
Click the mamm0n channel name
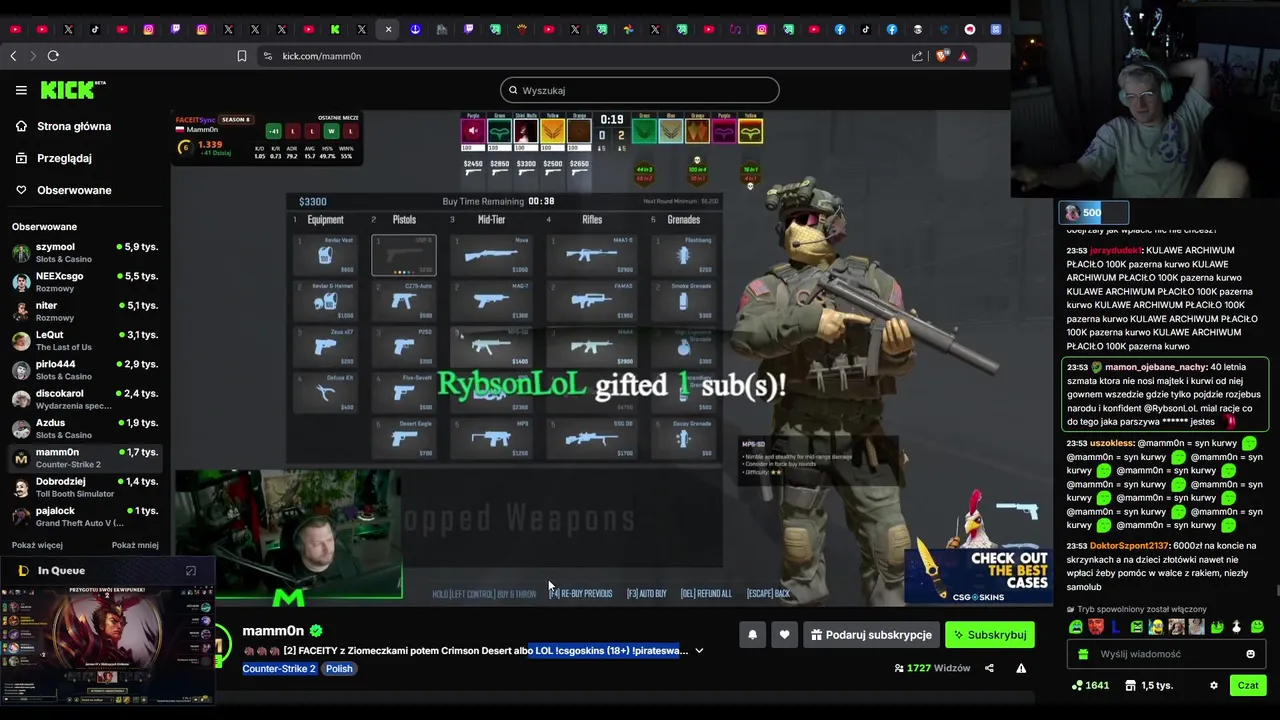(x=273, y=631)
